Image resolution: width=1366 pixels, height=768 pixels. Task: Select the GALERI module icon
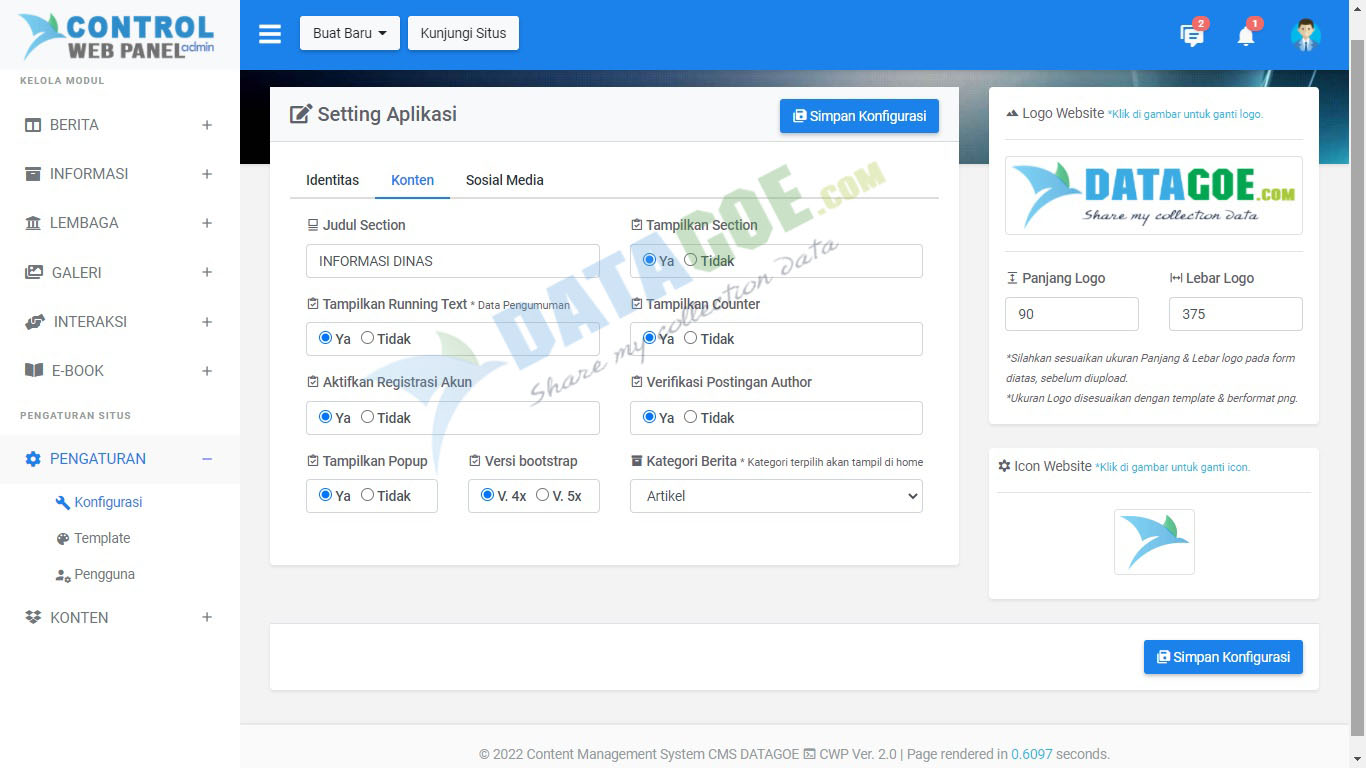pyautogui.click(x=32, y=272)
